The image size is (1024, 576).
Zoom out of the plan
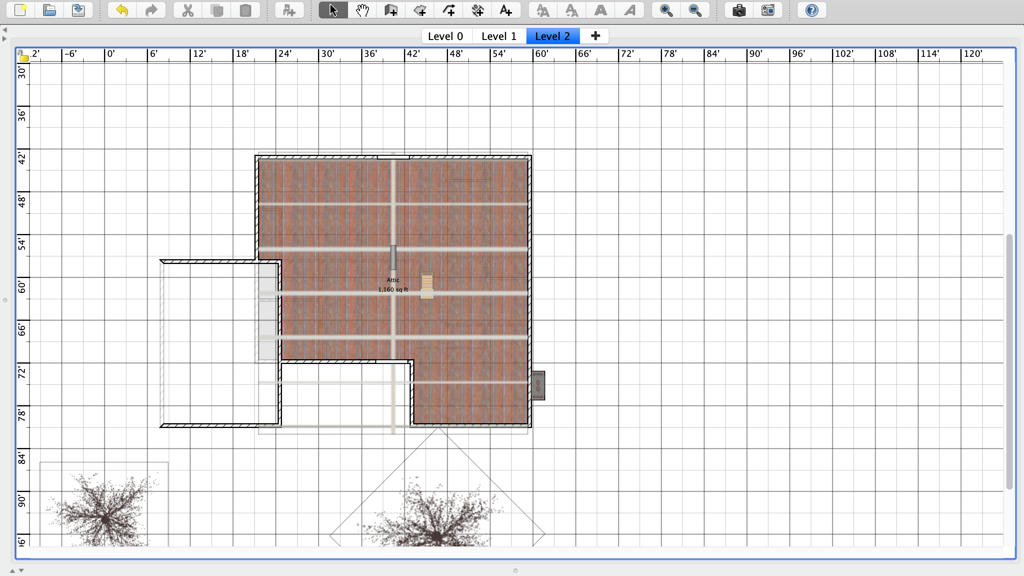tap(695, 10)
